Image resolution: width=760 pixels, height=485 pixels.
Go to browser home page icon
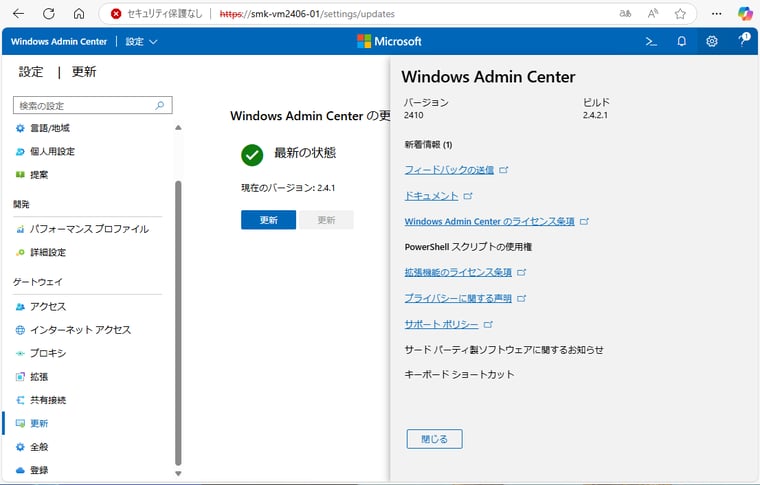79,14
